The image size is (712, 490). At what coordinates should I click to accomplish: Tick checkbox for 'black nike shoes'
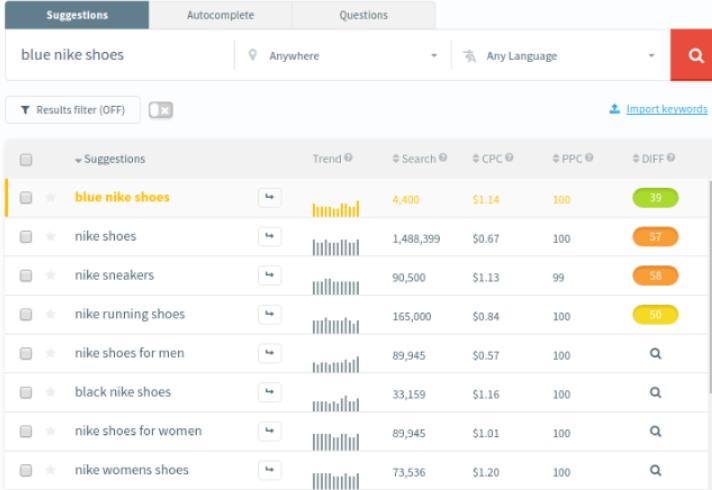(26, 392)
